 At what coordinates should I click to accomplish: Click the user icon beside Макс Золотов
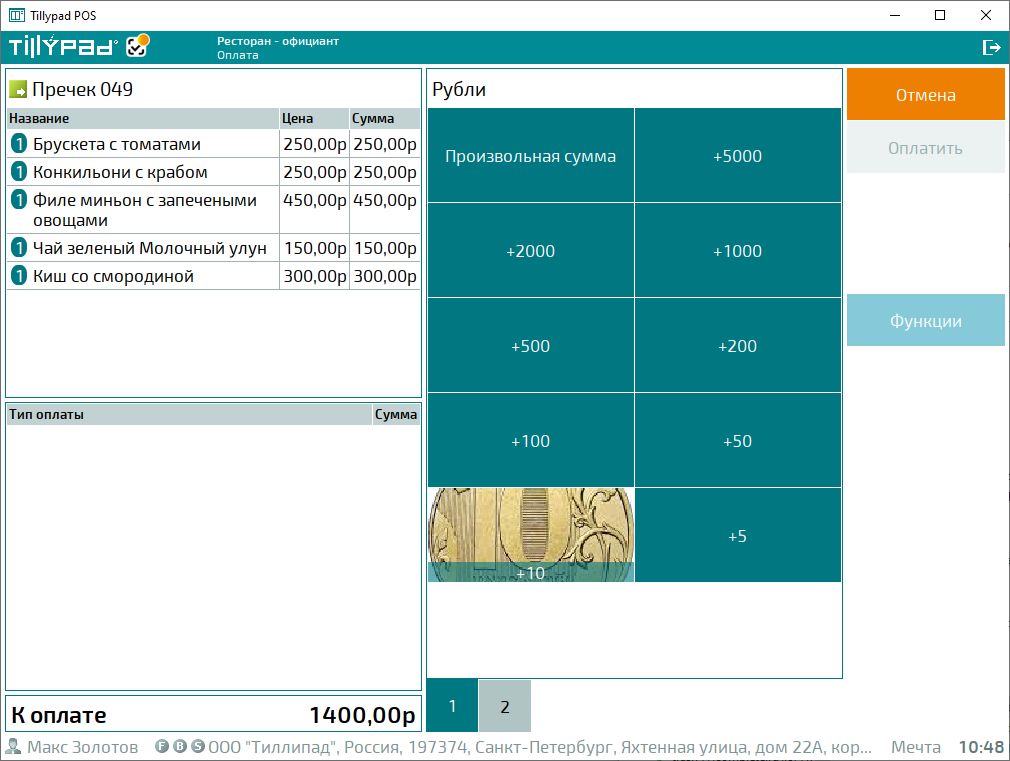pyautogui.click(x=14, y=747)
